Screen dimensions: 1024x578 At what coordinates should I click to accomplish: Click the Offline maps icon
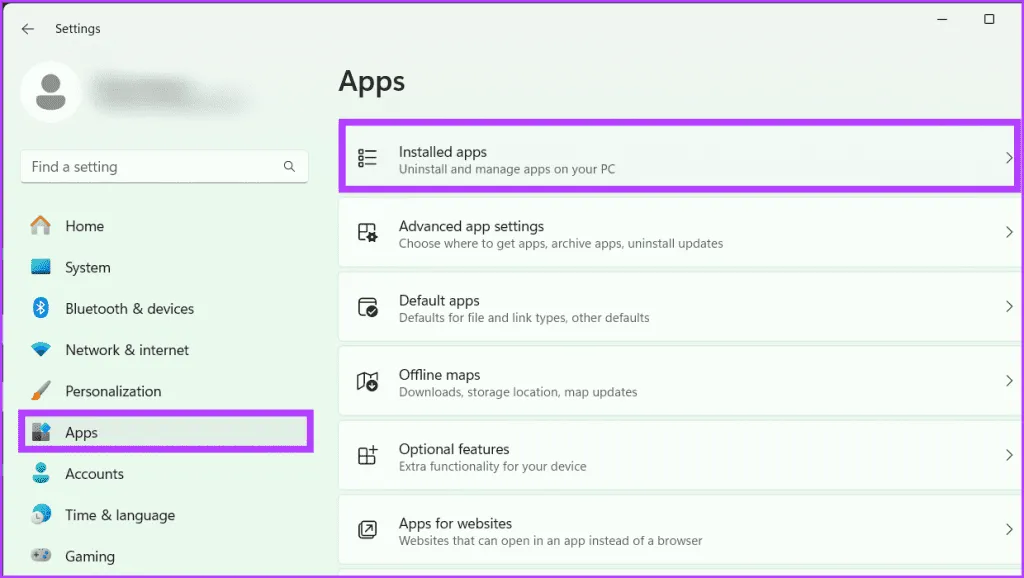click(x=368, y=382)
